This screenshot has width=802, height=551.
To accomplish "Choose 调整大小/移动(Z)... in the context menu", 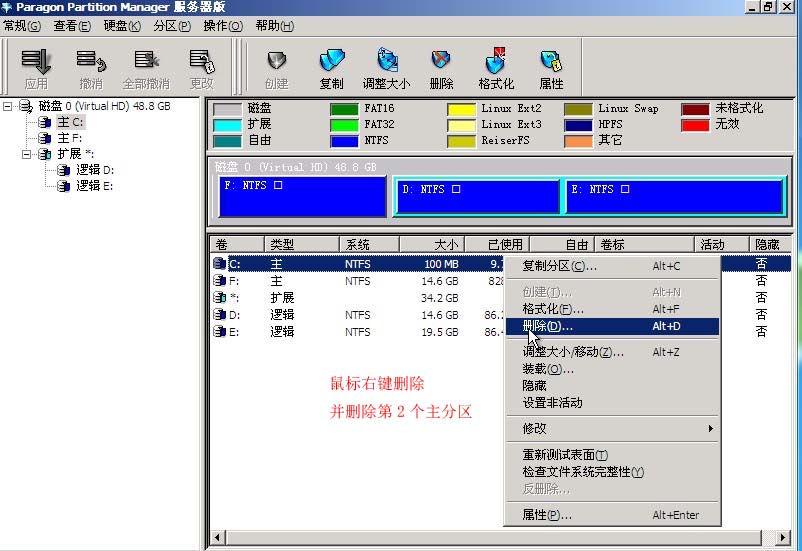I will (612, 352).
